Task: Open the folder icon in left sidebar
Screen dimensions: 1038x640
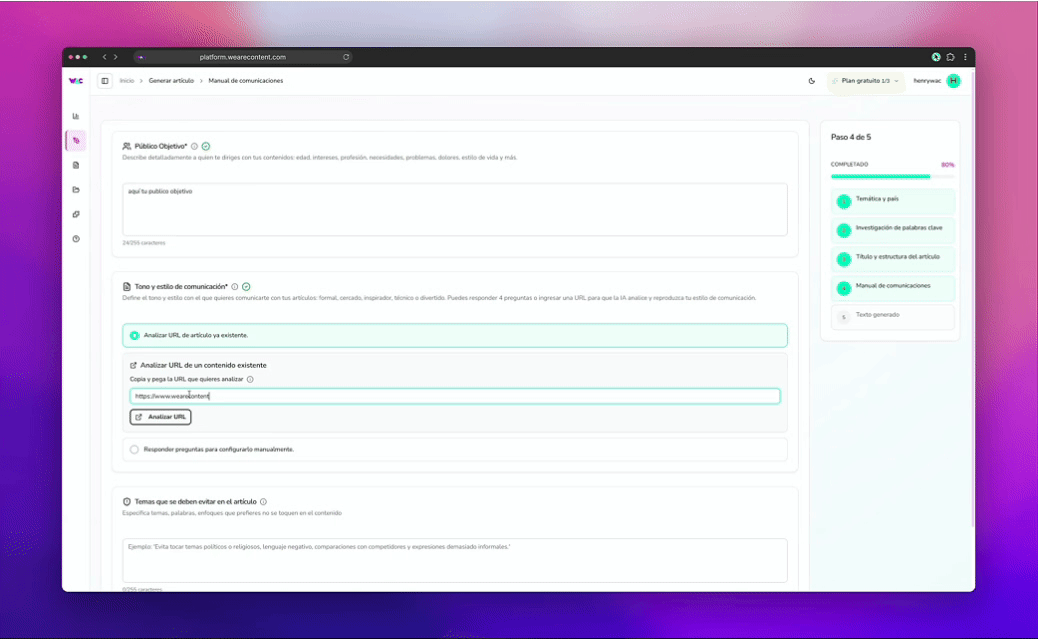Action: pyautogui.click(x=76, y=190)
